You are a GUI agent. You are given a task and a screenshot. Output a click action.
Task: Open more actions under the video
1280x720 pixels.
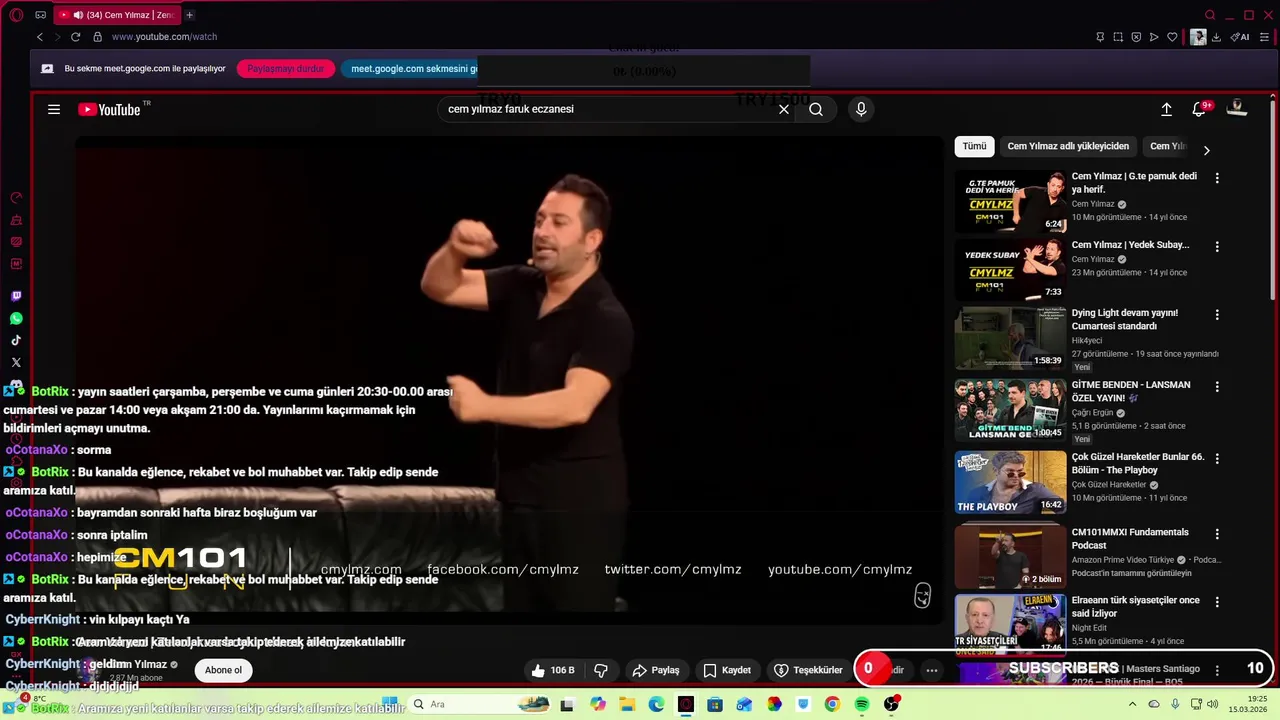click(931, 670)
